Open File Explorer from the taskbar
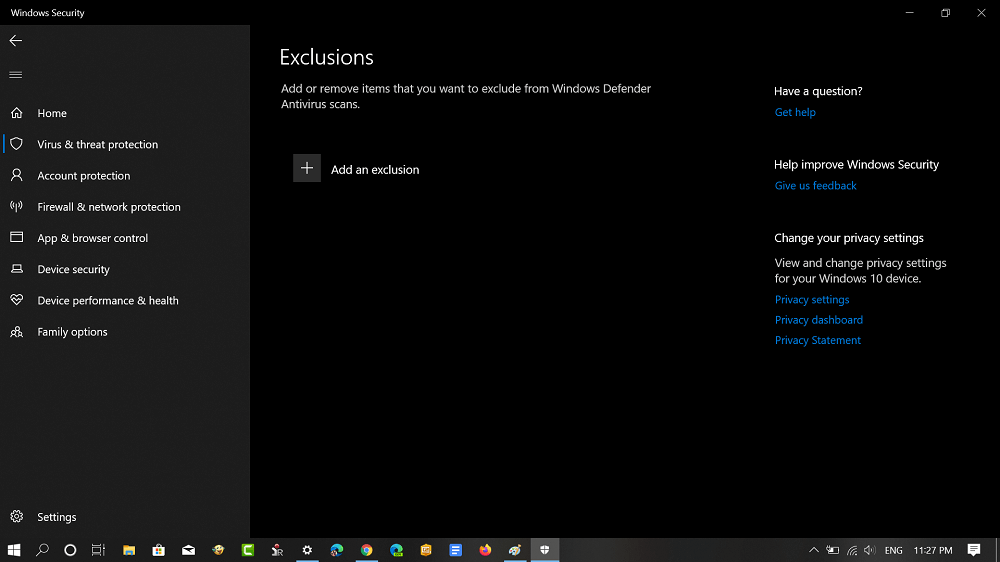Screen dimensions: 1000x562 coord(129,550)
